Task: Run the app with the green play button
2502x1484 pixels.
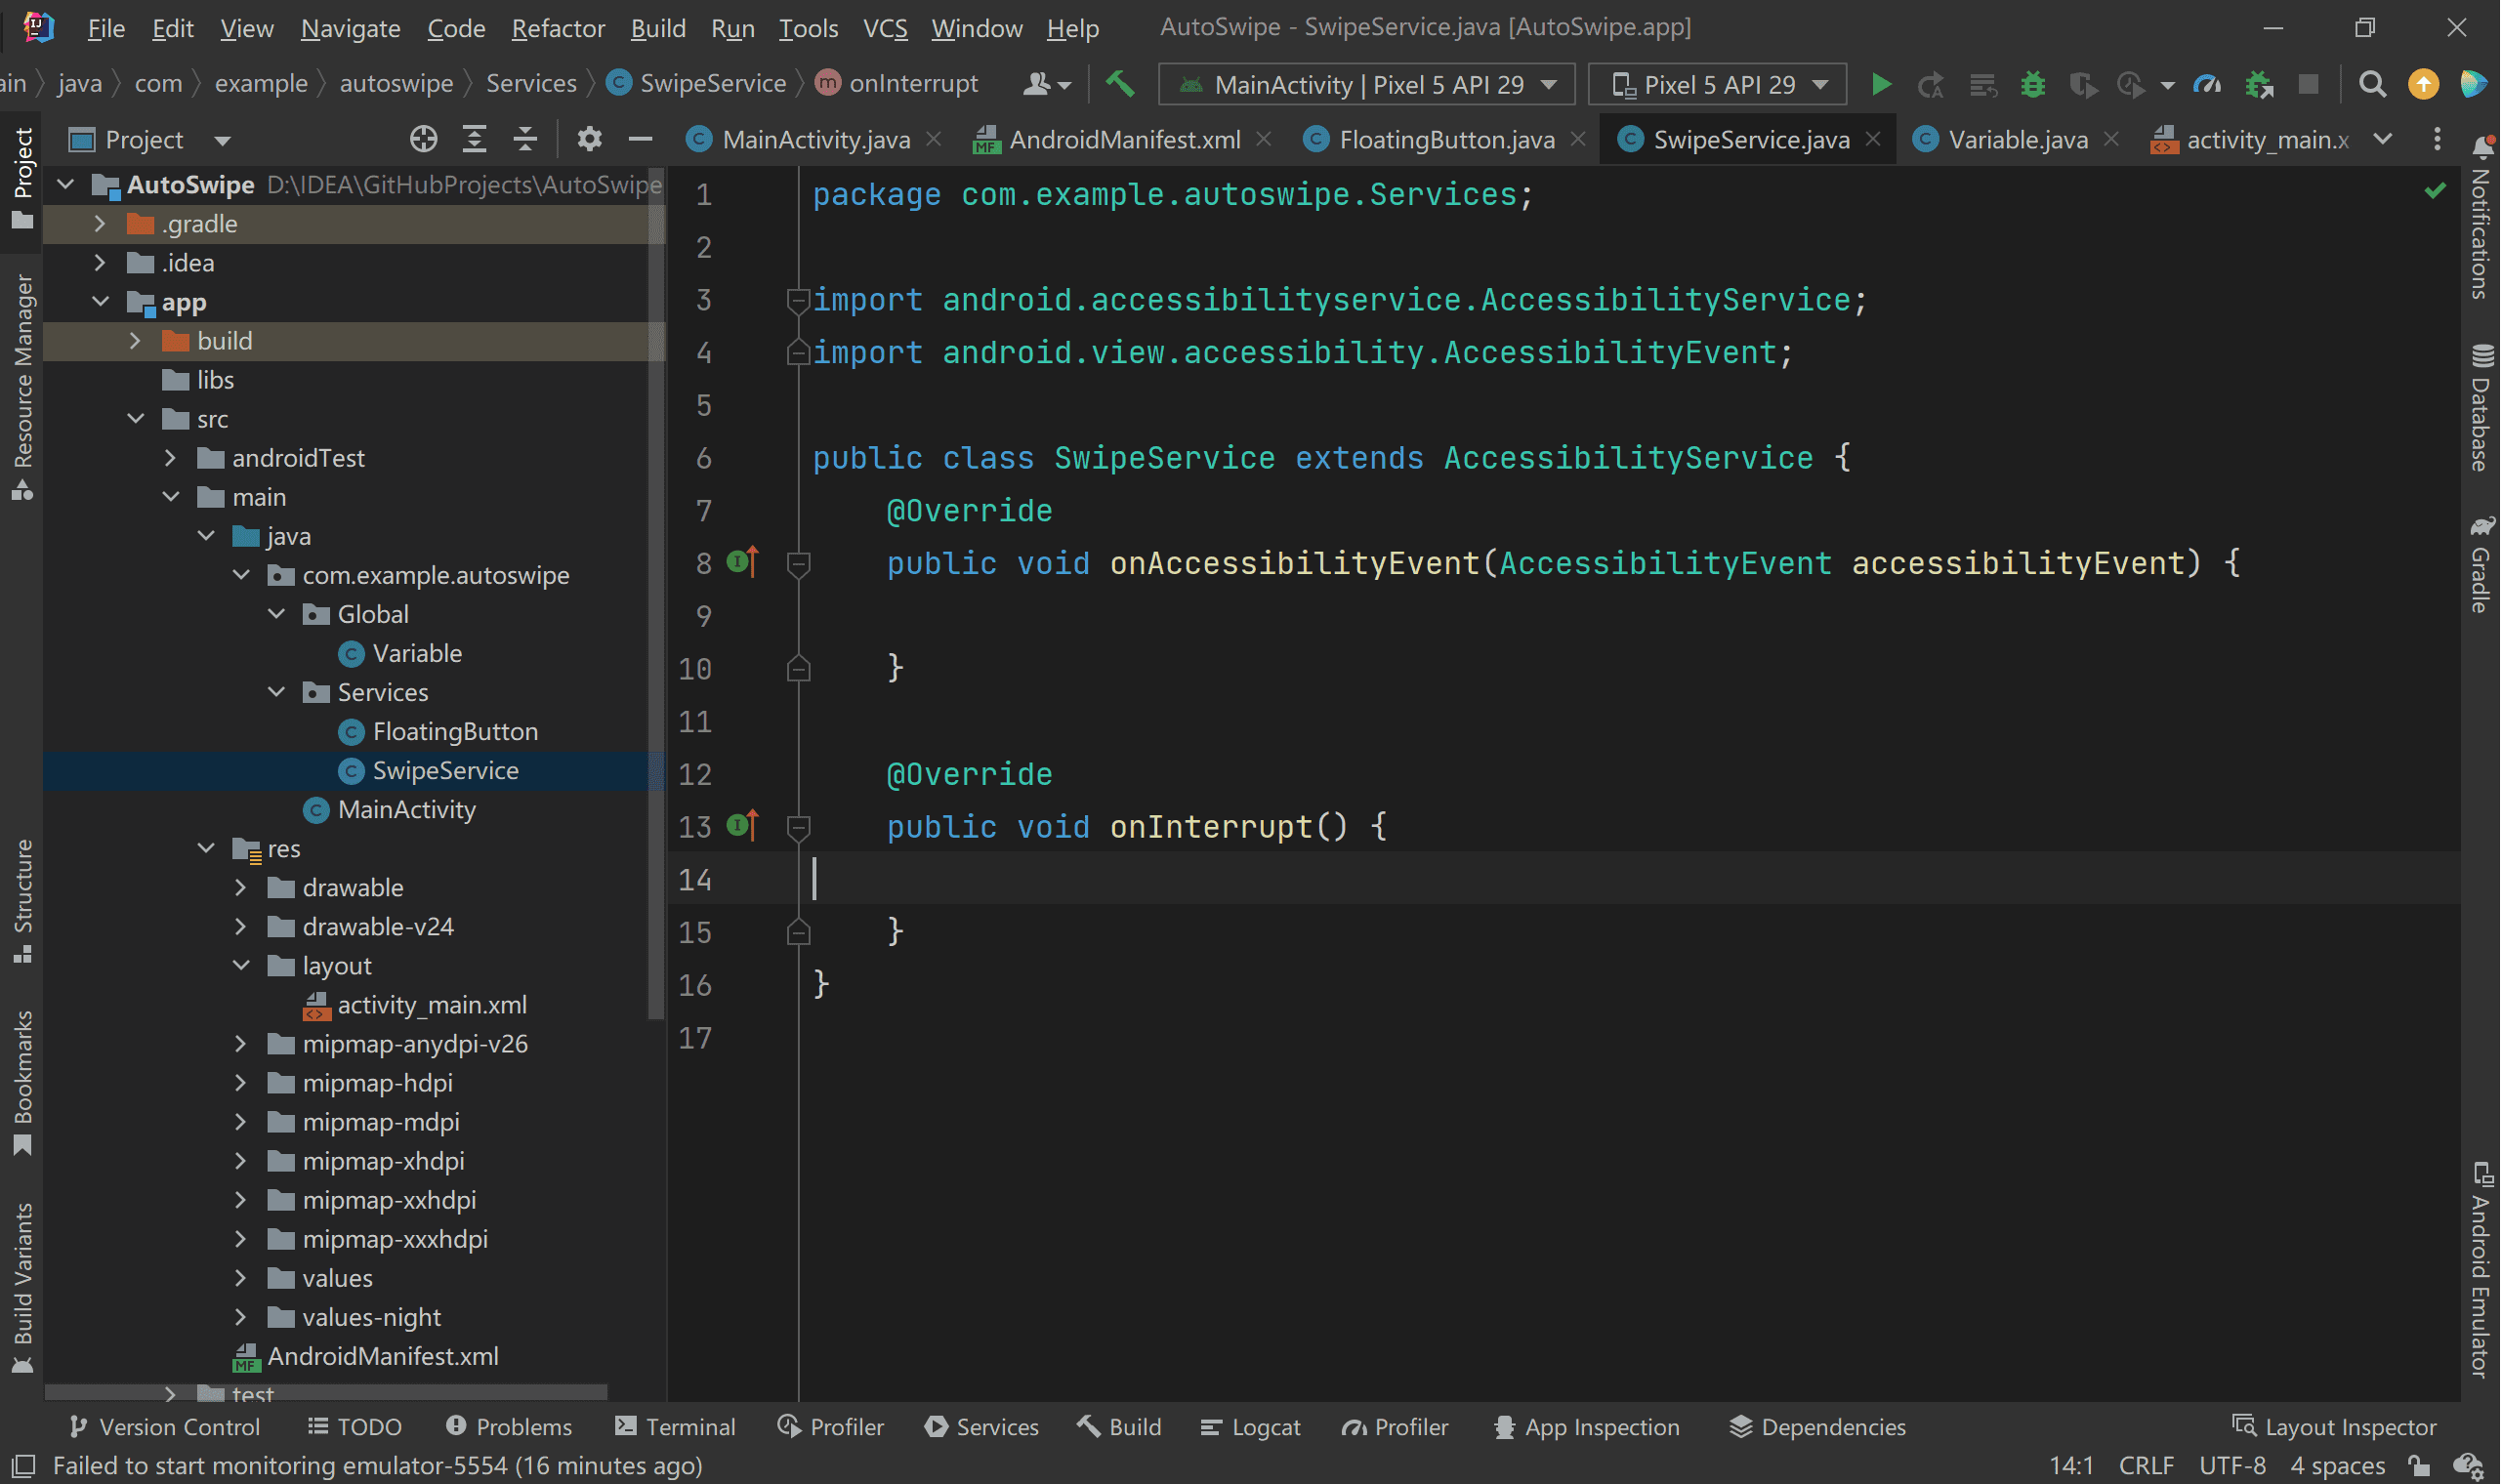Action: point(1881,85)
